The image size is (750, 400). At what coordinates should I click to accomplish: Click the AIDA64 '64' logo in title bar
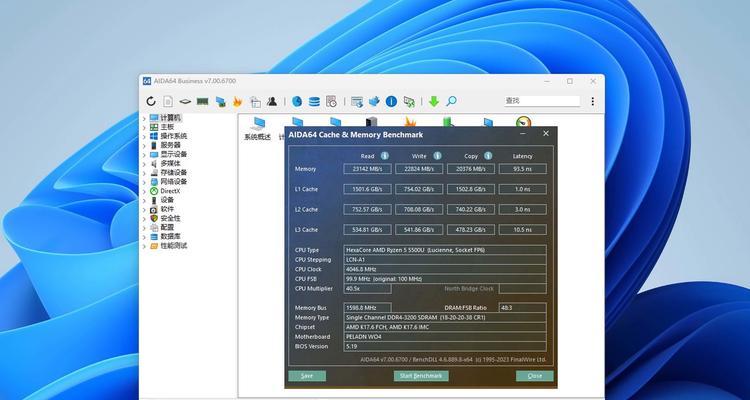(x=147, y=81)
